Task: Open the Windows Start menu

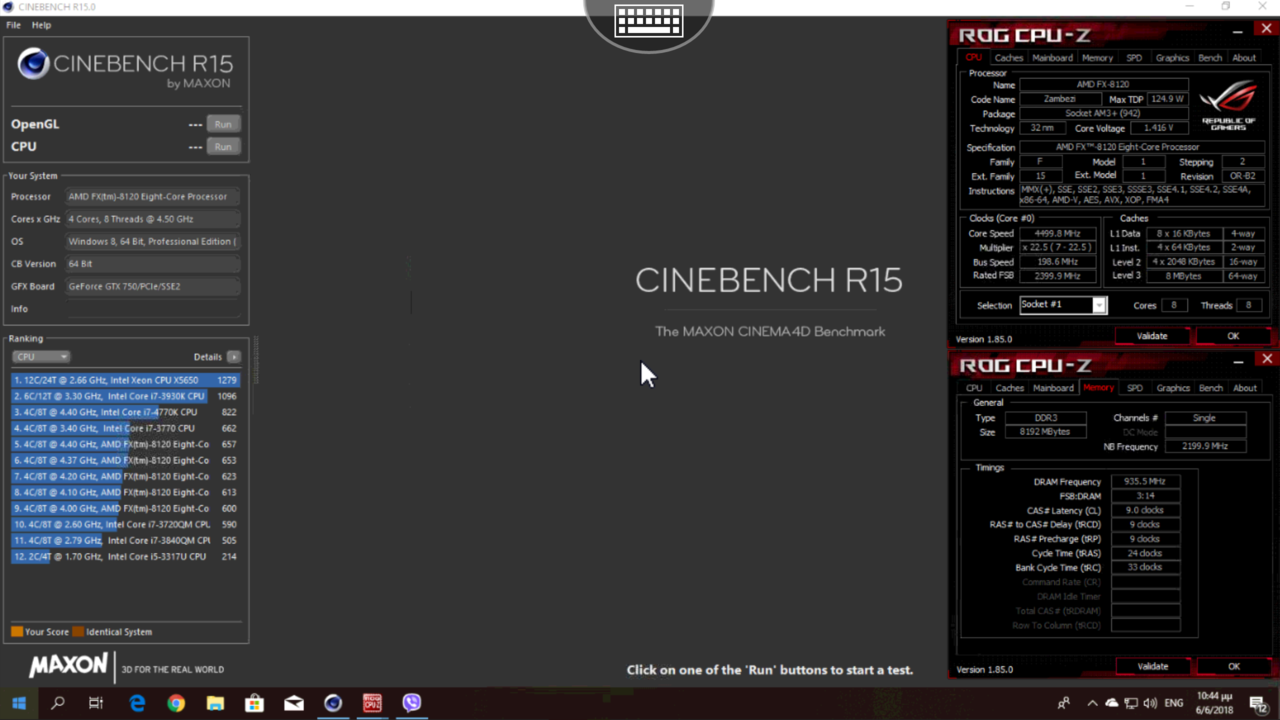Action: pyautogui.click(x=19, y=703)
